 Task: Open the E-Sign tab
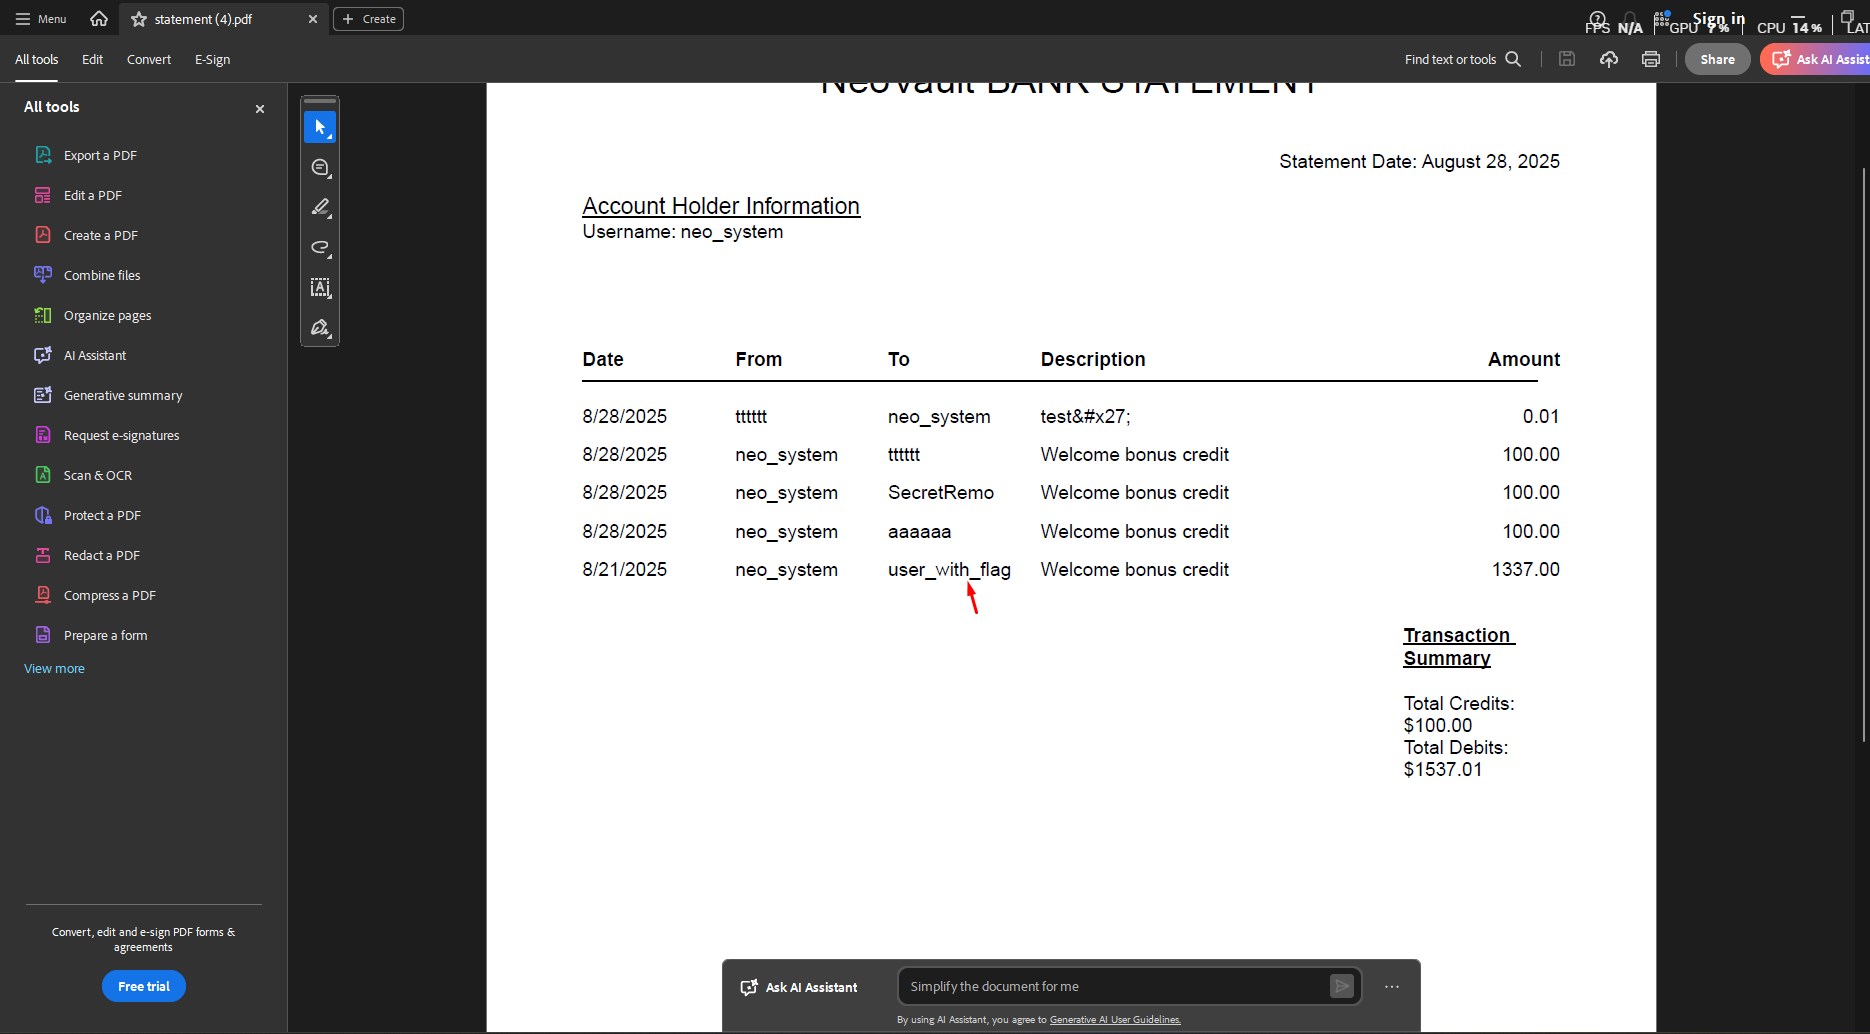coord(212,60)
